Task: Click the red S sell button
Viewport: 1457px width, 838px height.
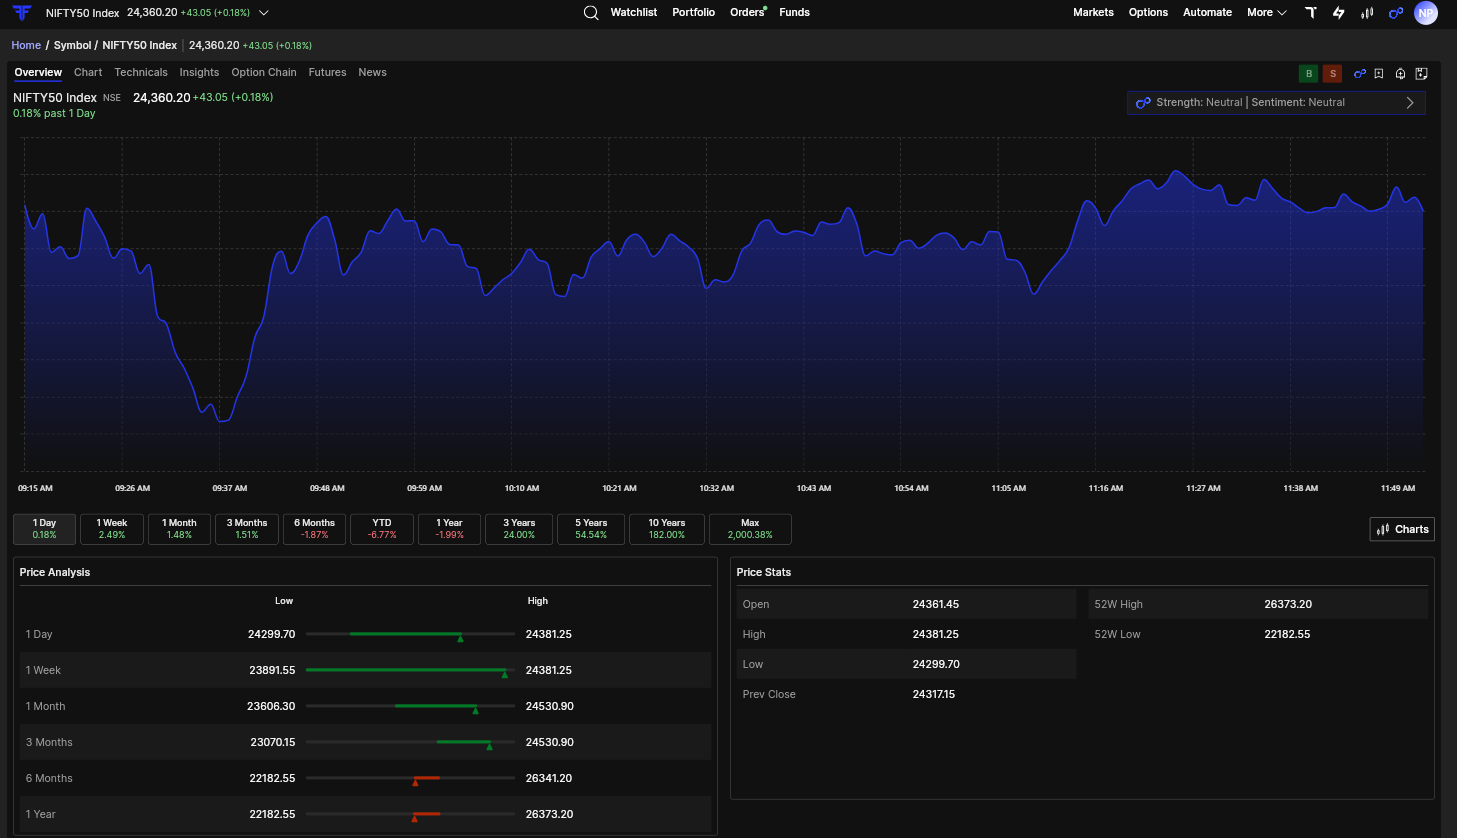Action: tap(1332, 73)
